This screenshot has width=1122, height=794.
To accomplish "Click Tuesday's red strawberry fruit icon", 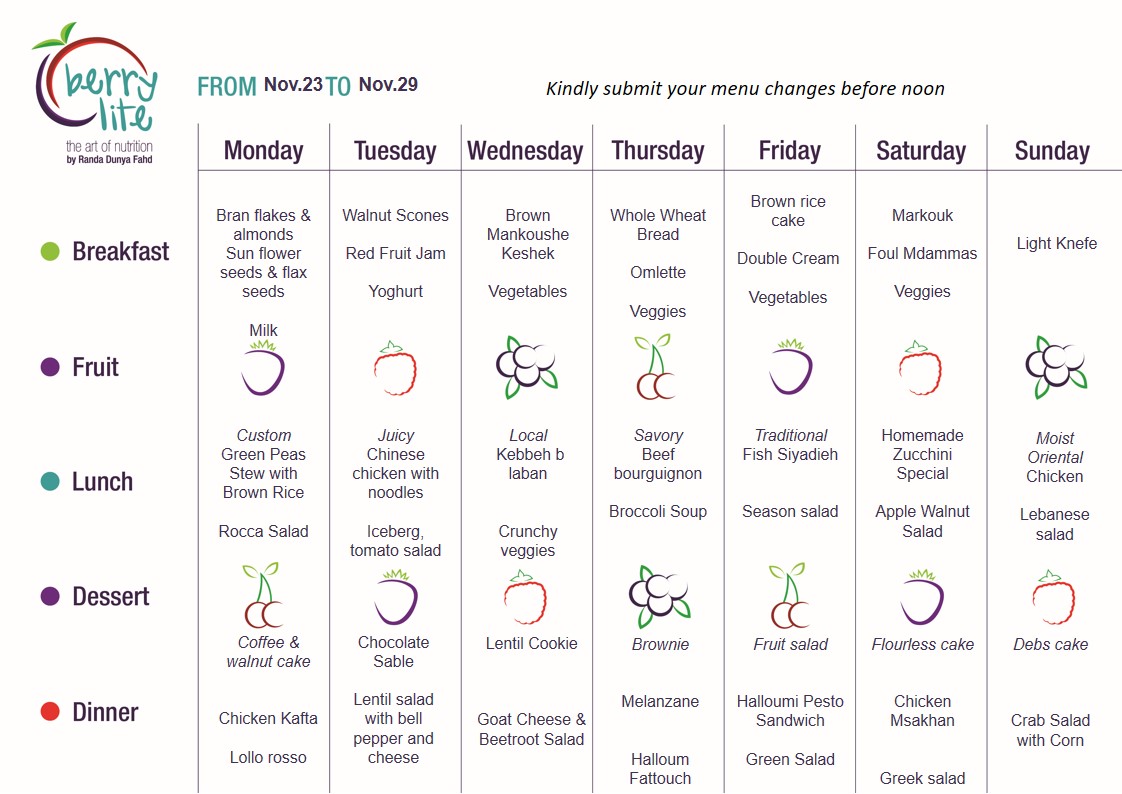I will click(395, 368).
